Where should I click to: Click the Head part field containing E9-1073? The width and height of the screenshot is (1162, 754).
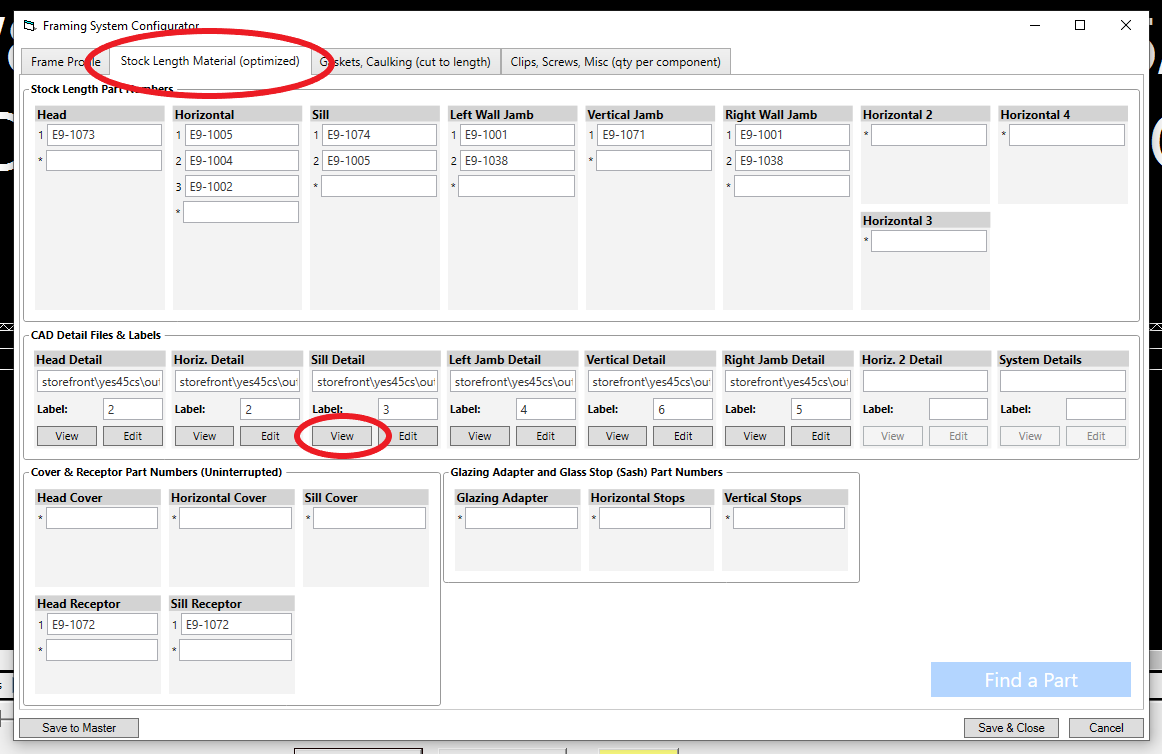tap(104, 135)
